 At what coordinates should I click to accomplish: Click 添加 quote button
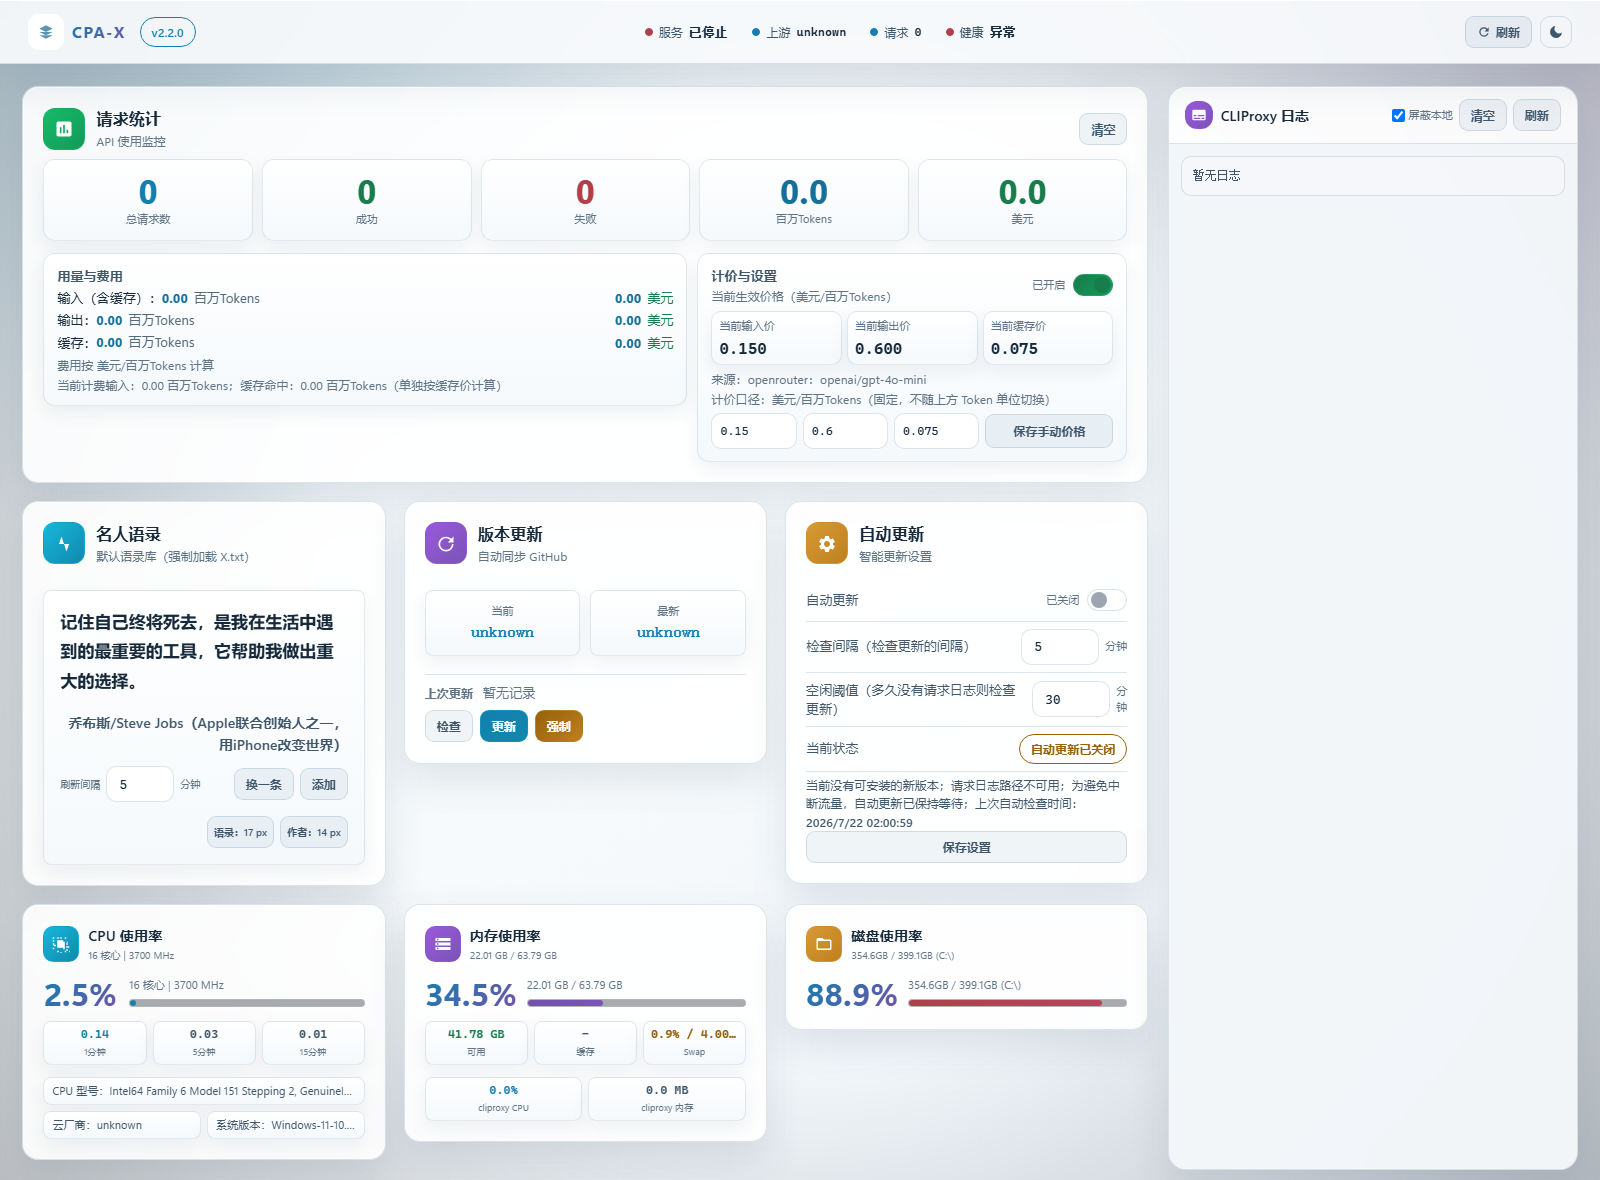coord(324,784)
